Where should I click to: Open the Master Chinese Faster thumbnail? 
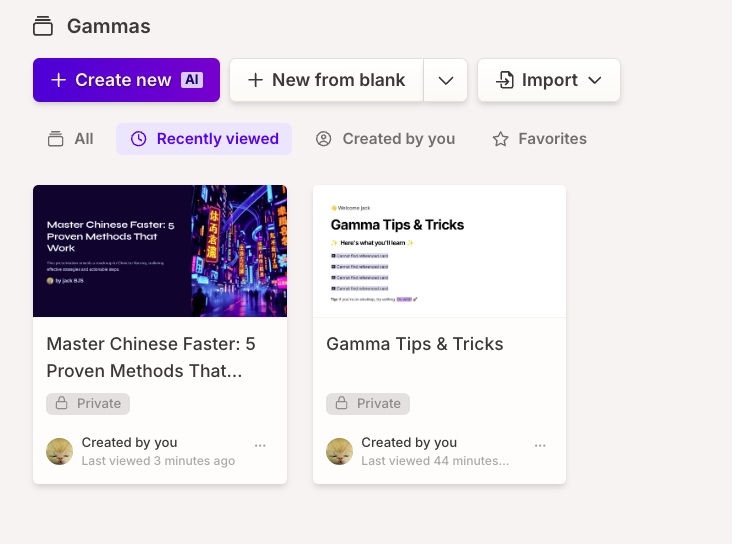coord(160,251)
